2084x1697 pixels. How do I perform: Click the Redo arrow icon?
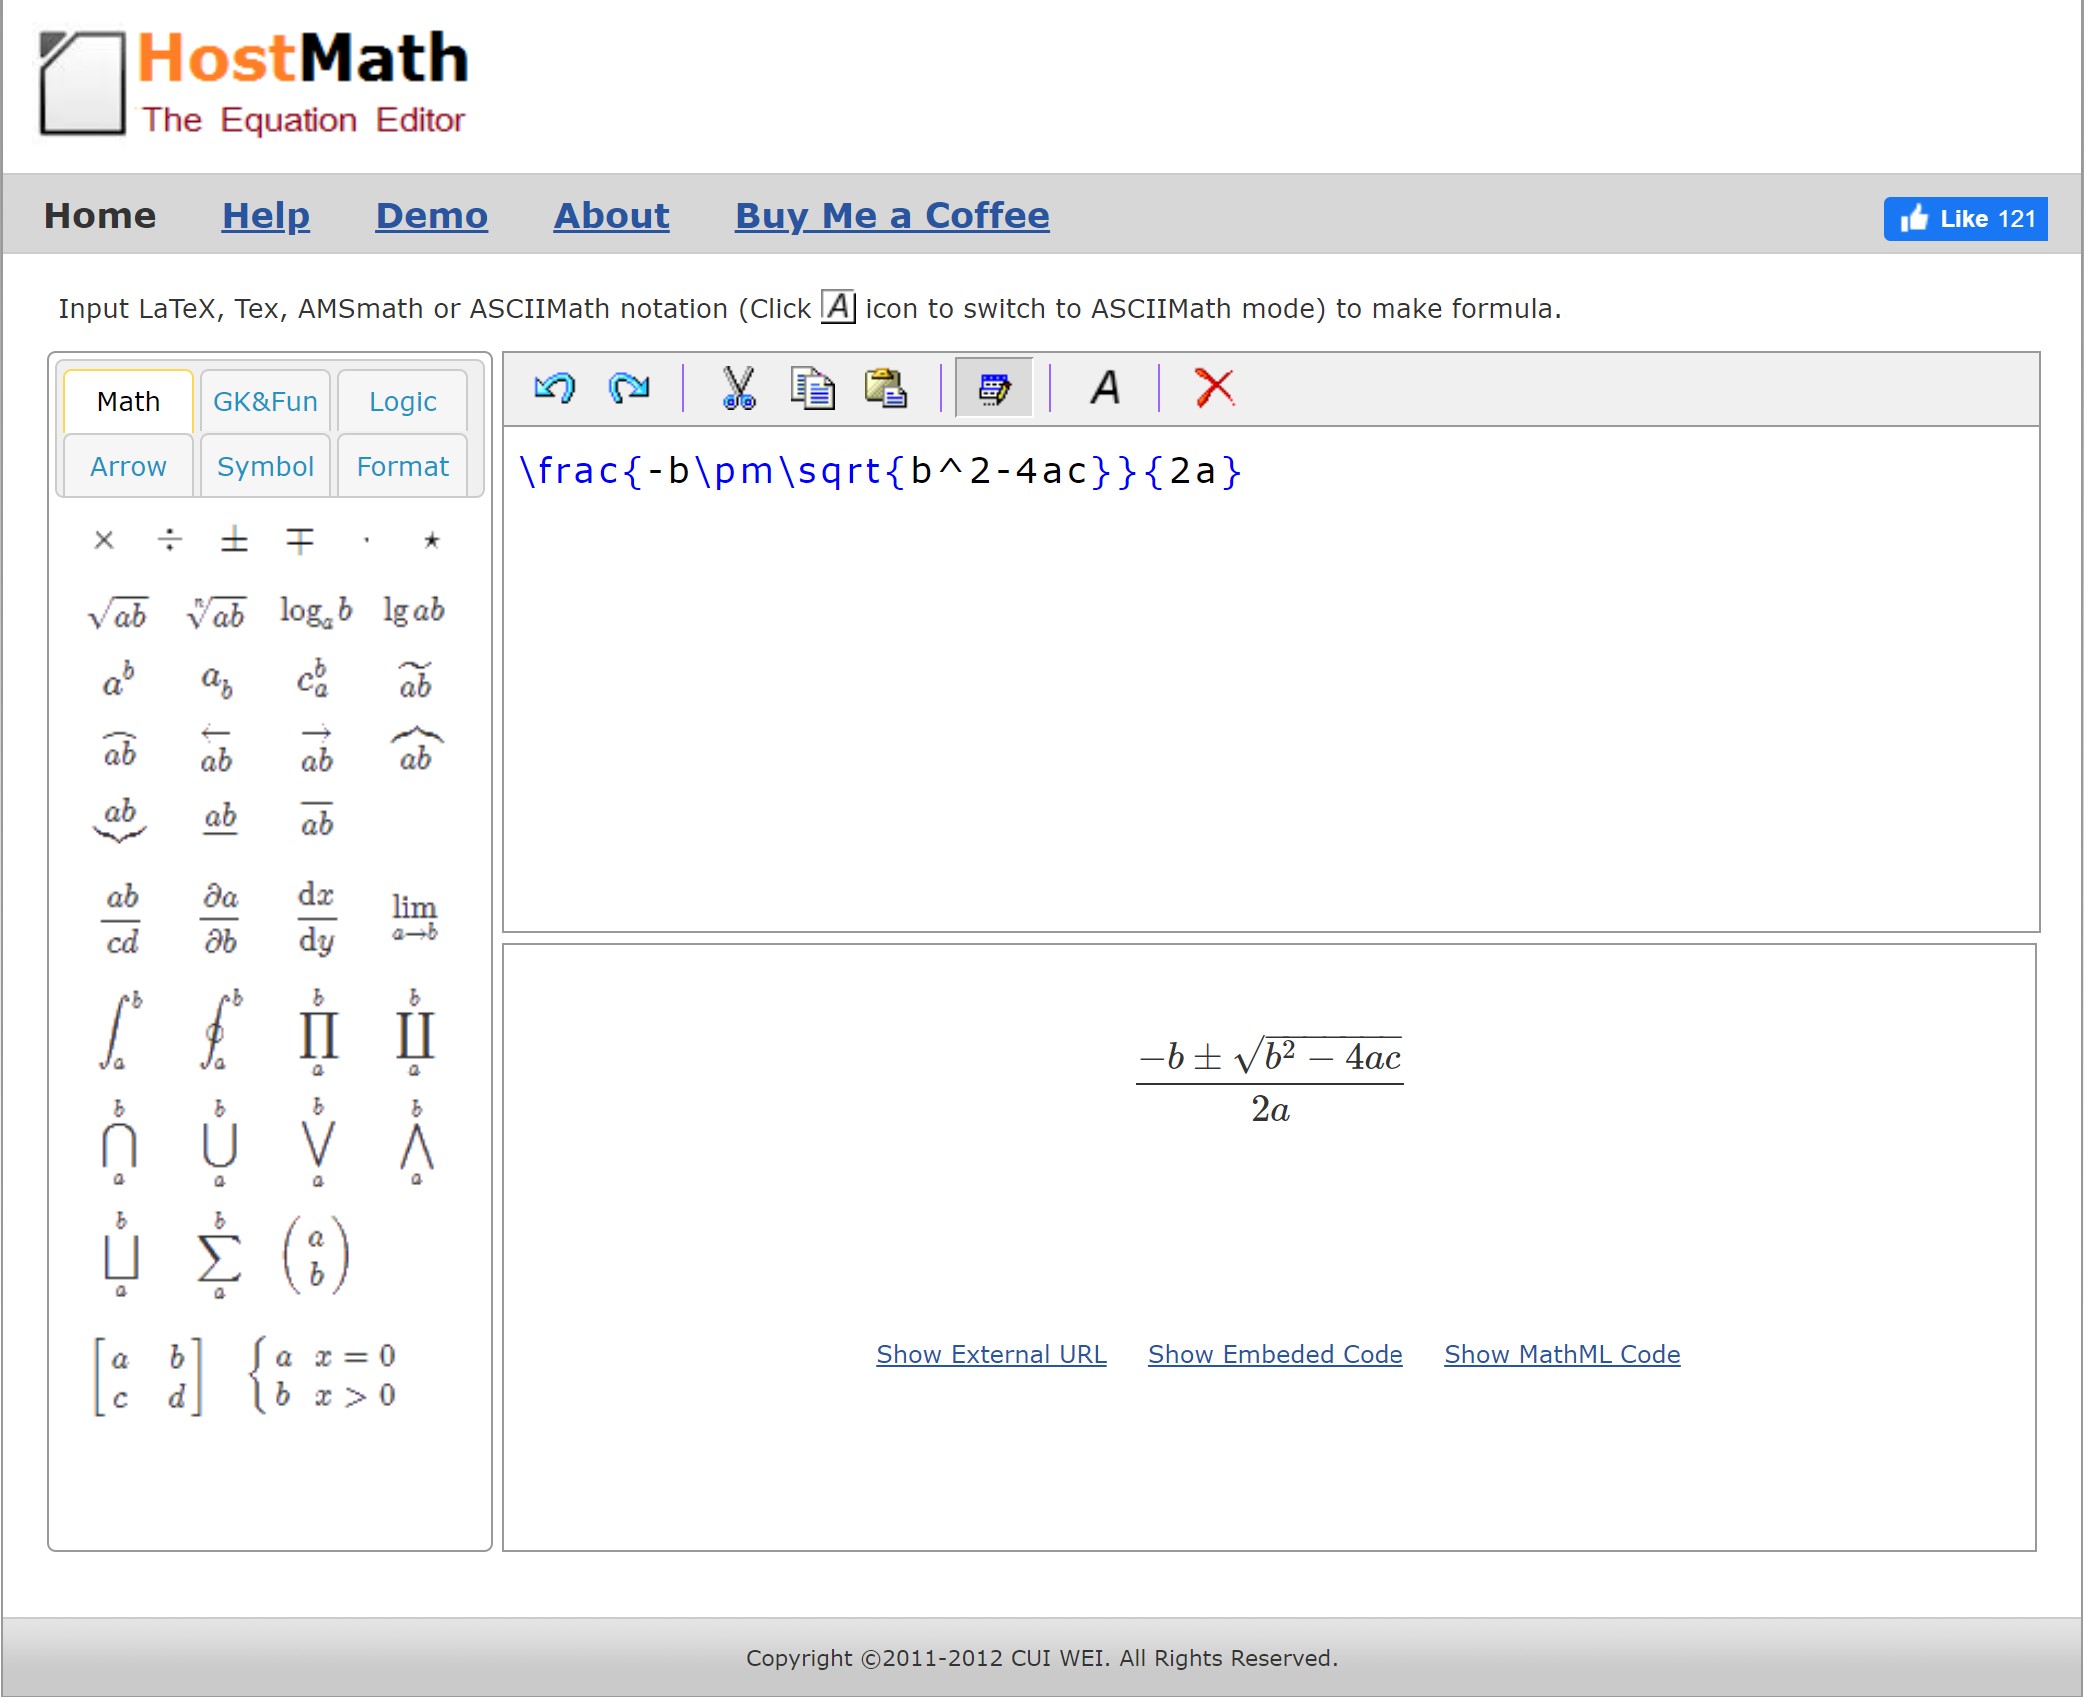[x=629, y=388]
